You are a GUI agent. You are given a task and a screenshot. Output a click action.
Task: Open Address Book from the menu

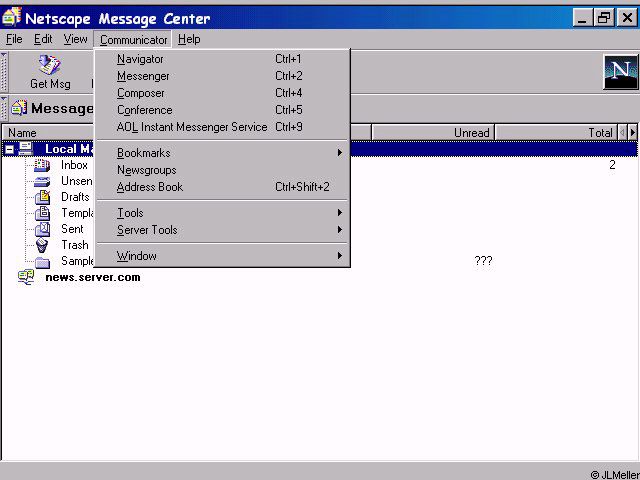223,187
